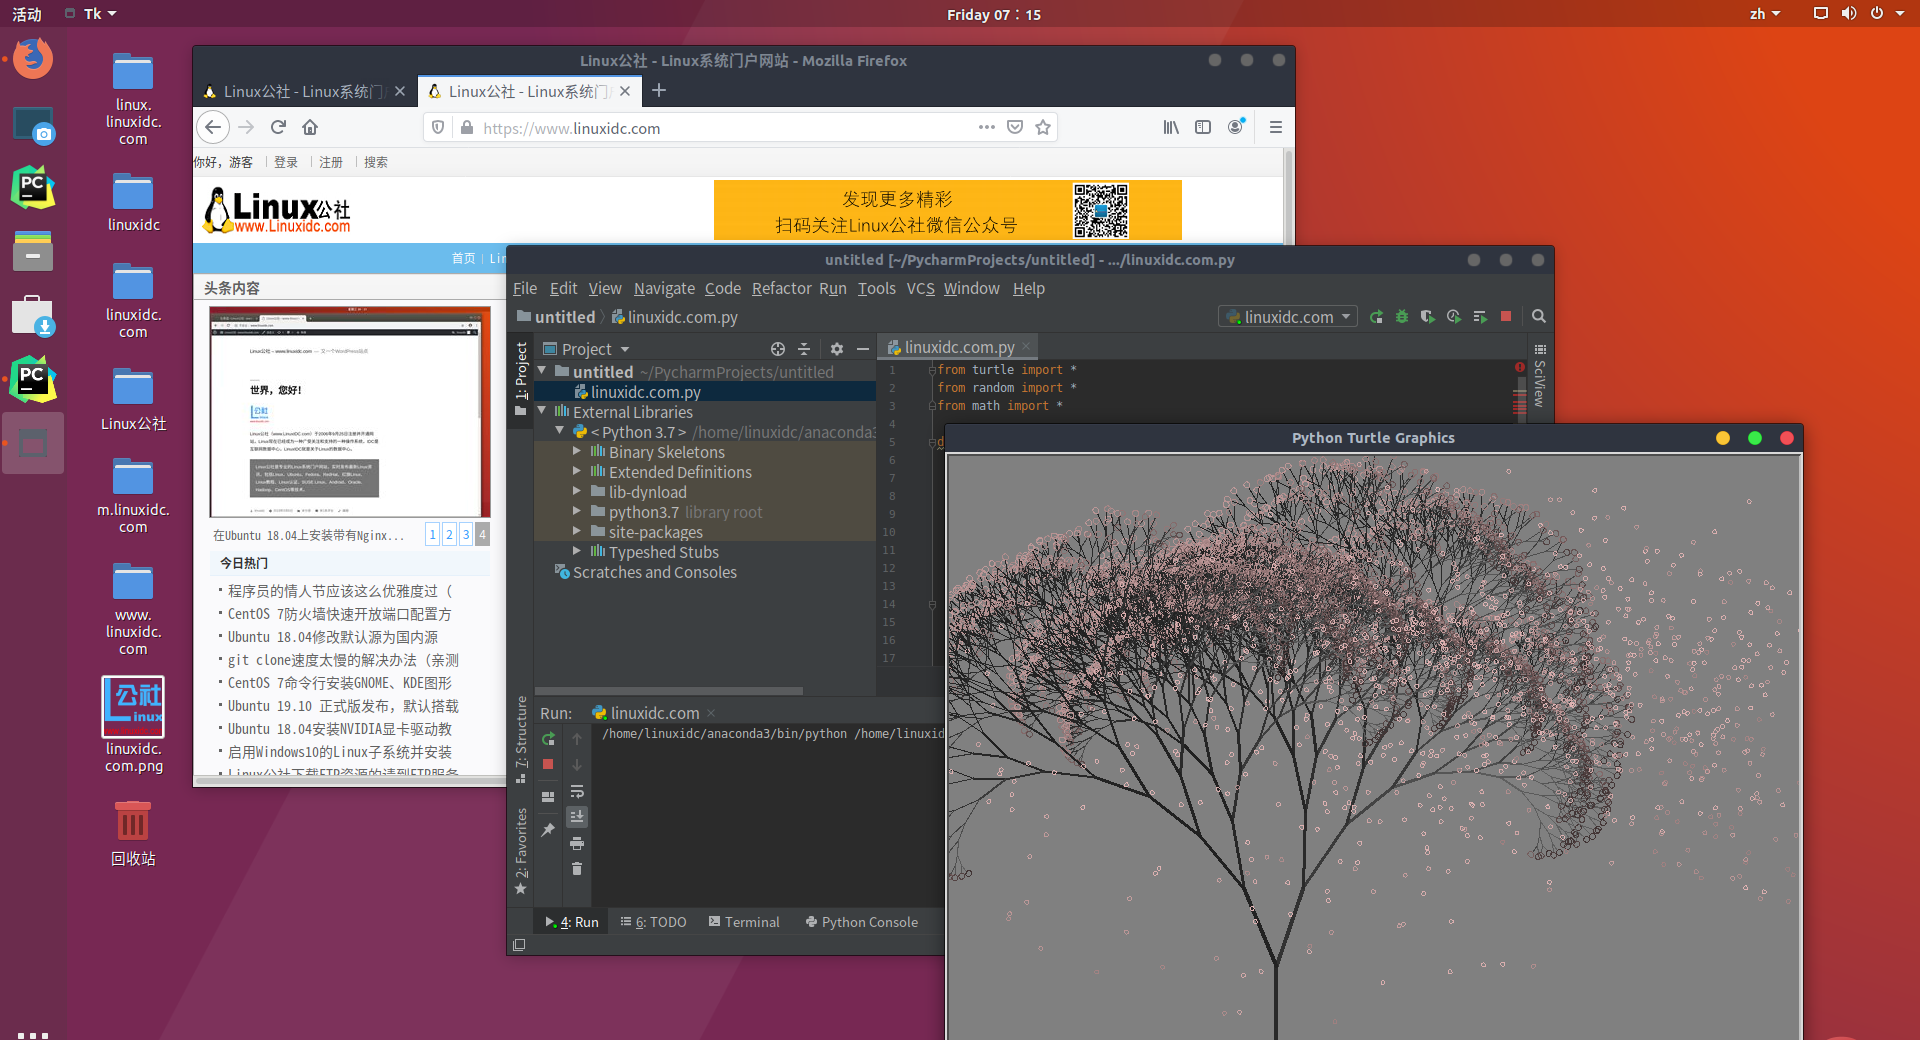The image size is (1920, 1040).
Task: Open the VCS menu in PyCharm
Action: pos(920,288)
